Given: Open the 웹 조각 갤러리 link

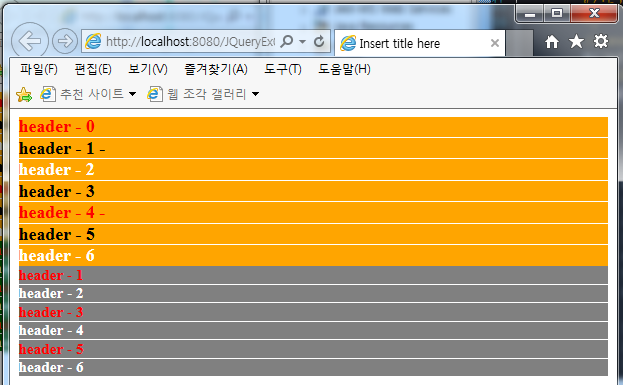Looking at the screenshot, I should (197, 94).
